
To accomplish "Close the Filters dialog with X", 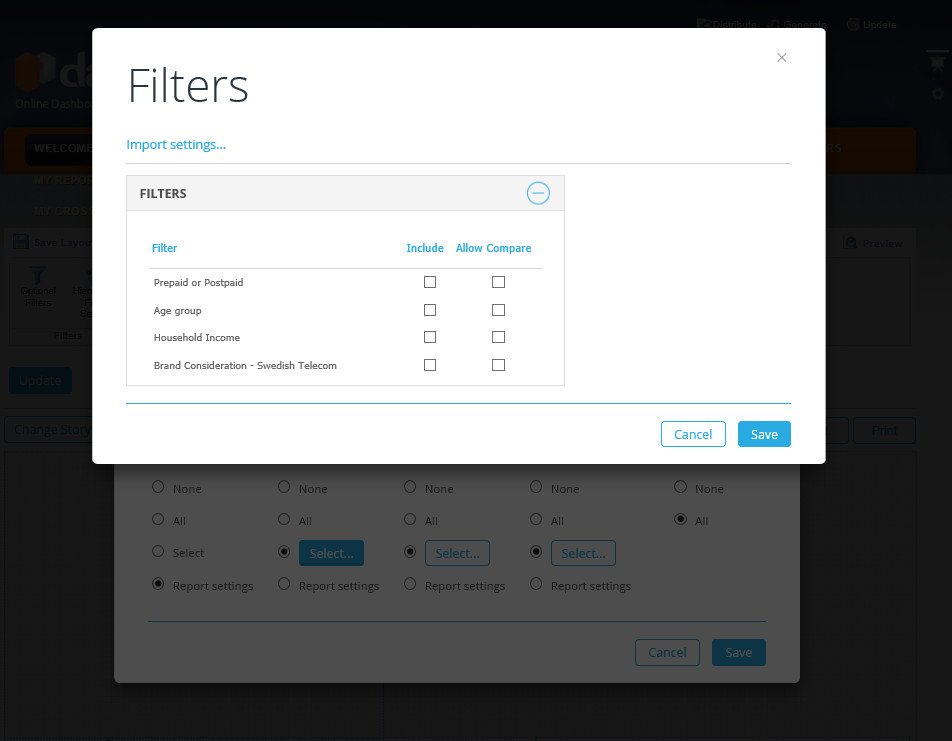I will point(781,57).
